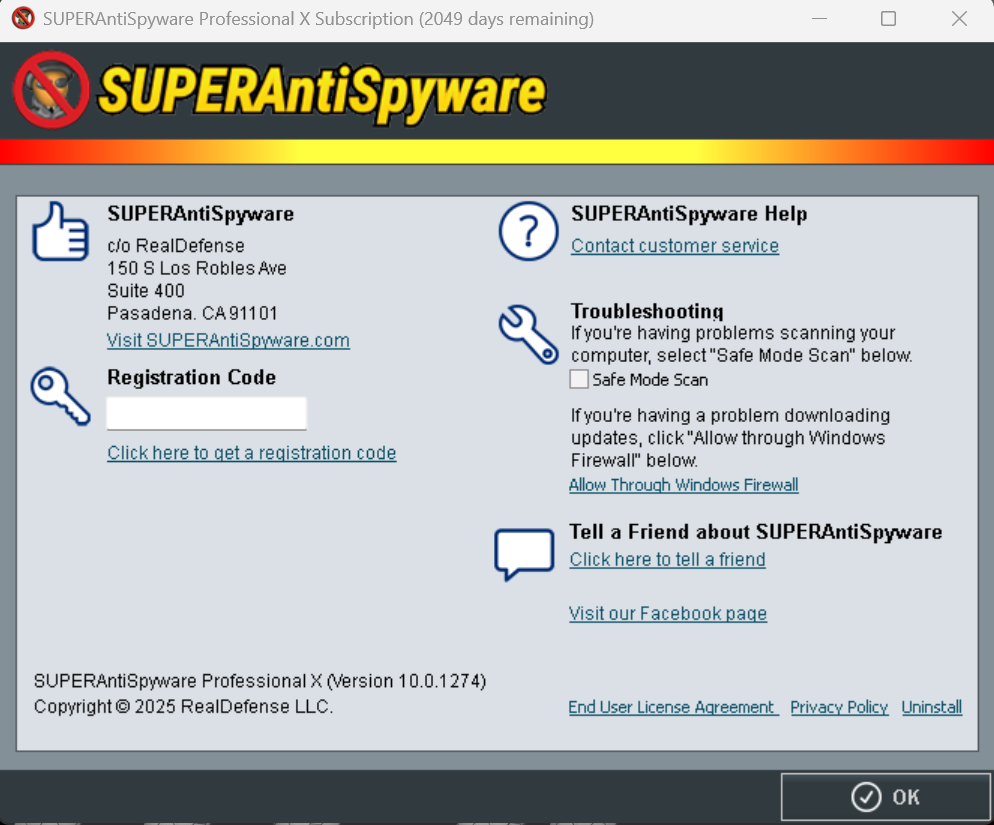
Task: Open the Privacy Policy link
Action: point(839,707)
